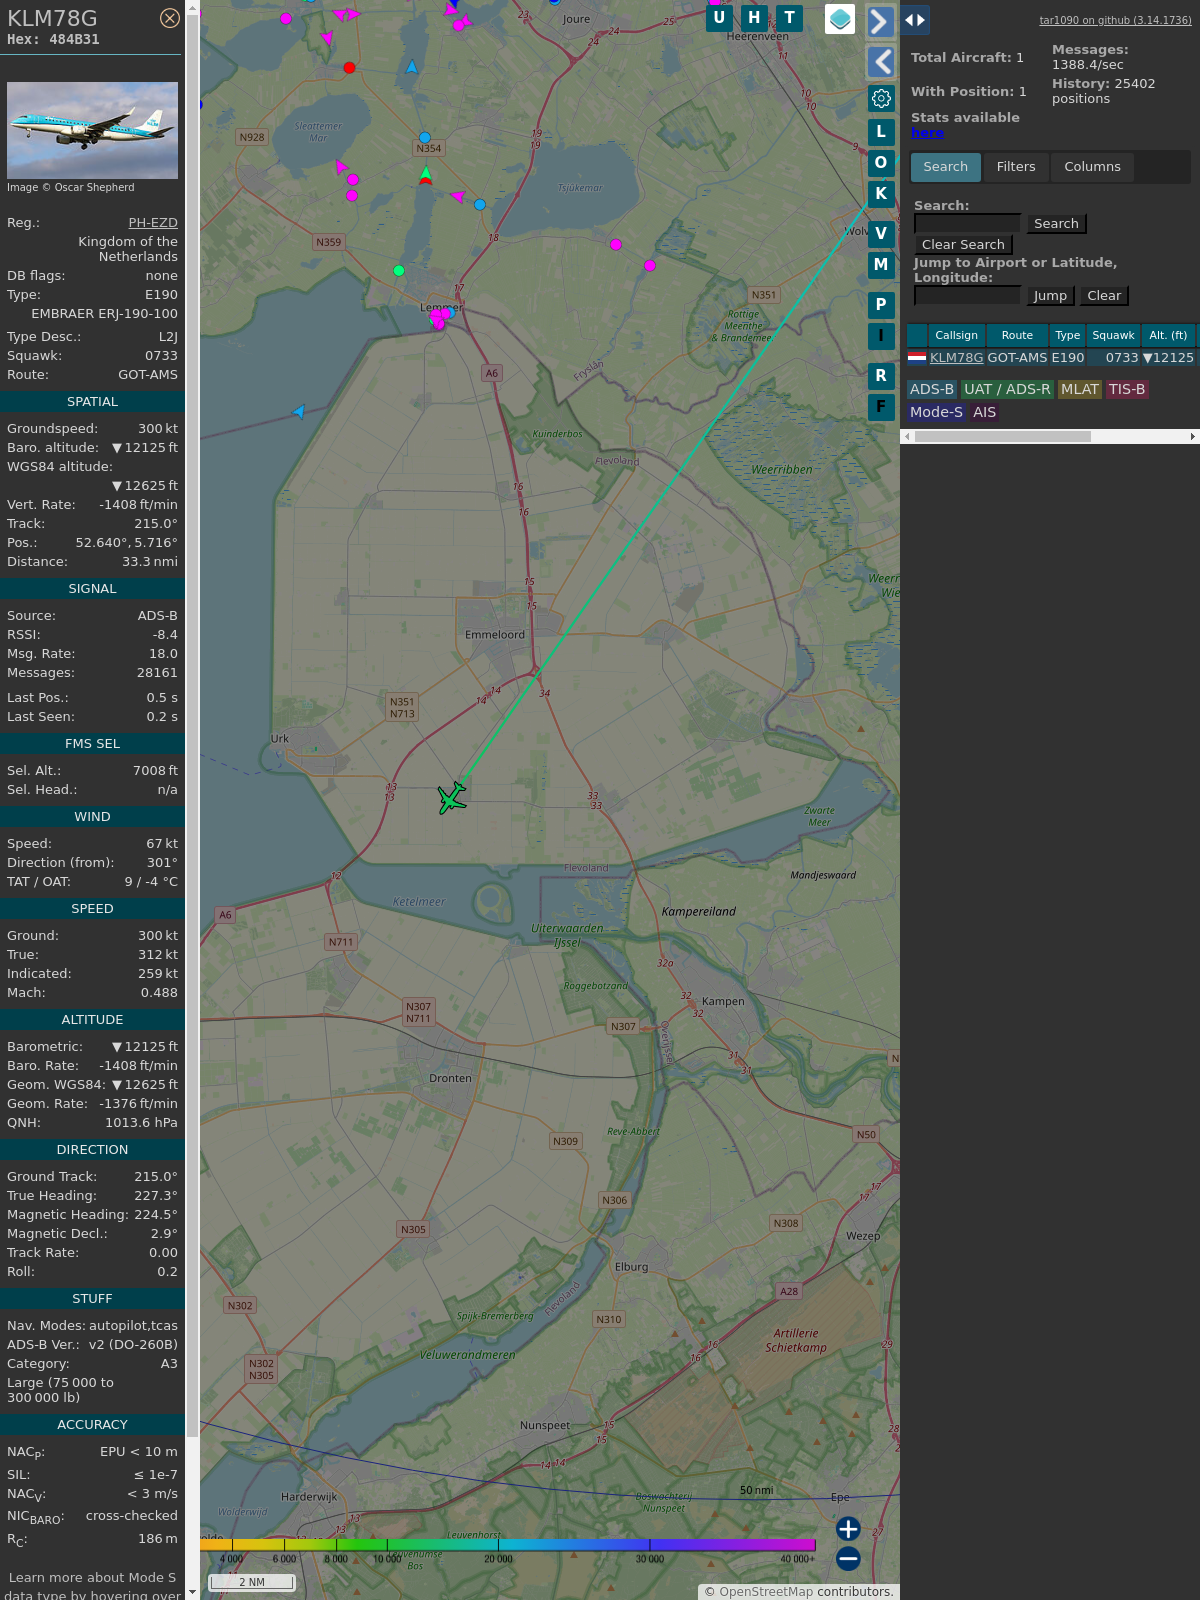Click the Search submit button
This screenshot has width=1200, height=1600.
[1056, 224]
